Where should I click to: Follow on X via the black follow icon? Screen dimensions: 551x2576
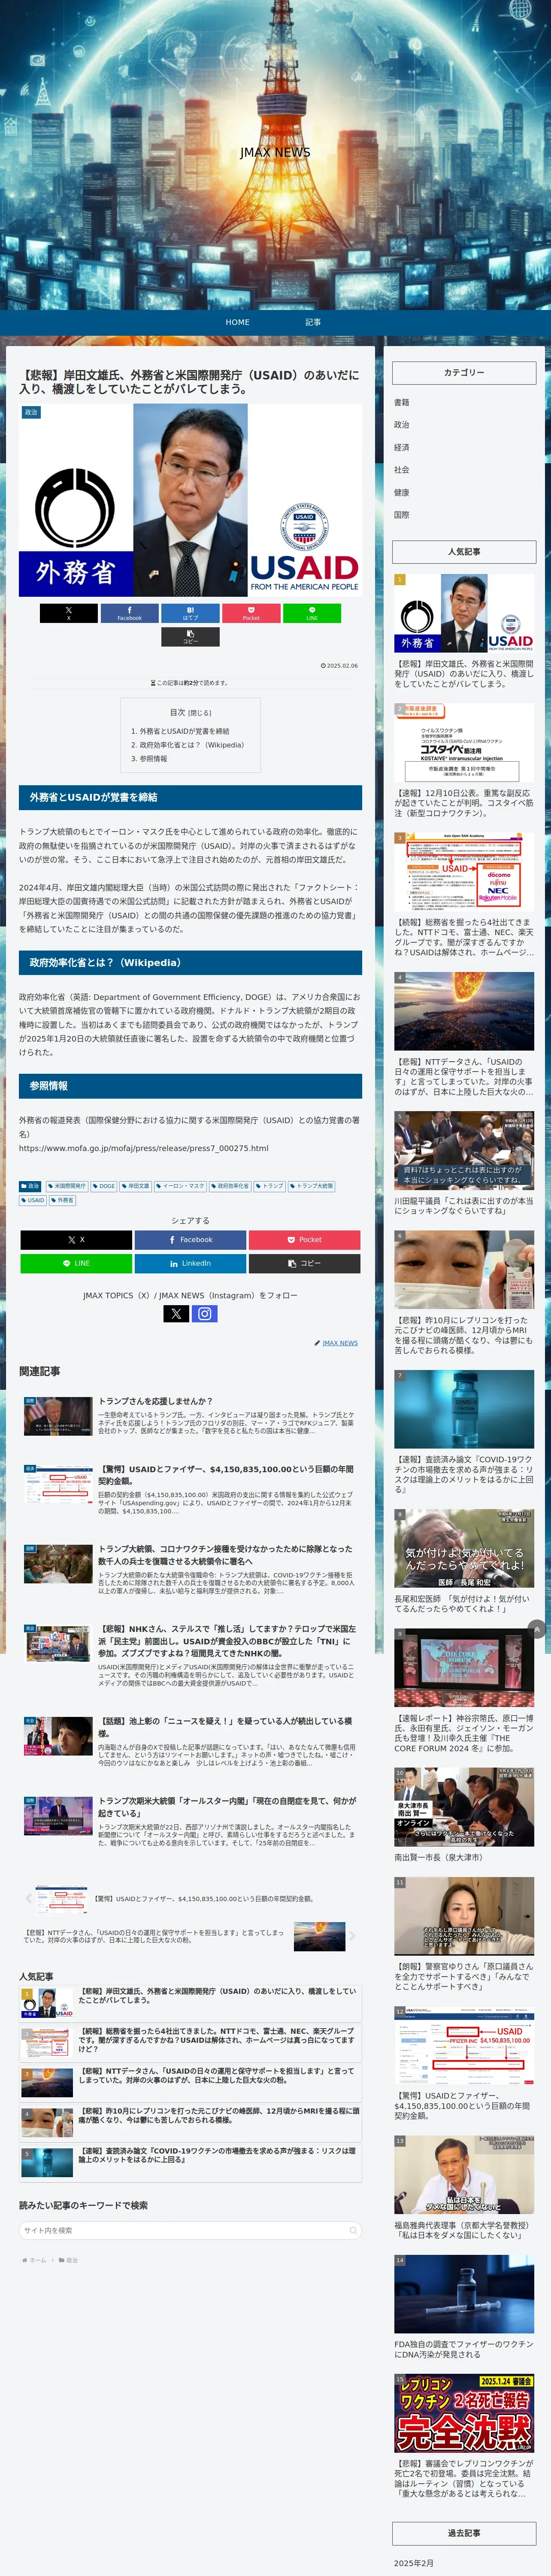tap(176, 1314)
